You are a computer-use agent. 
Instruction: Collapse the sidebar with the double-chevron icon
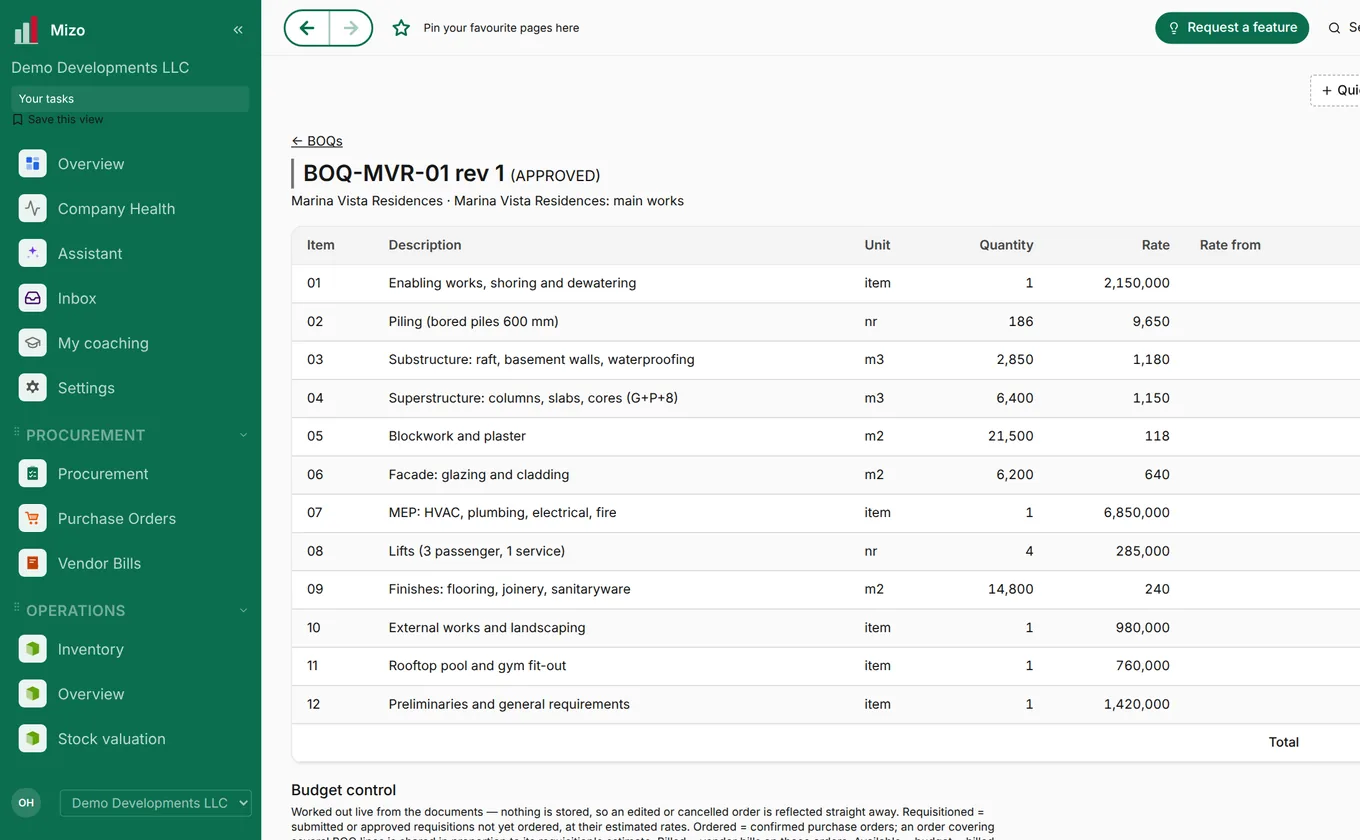238,30
